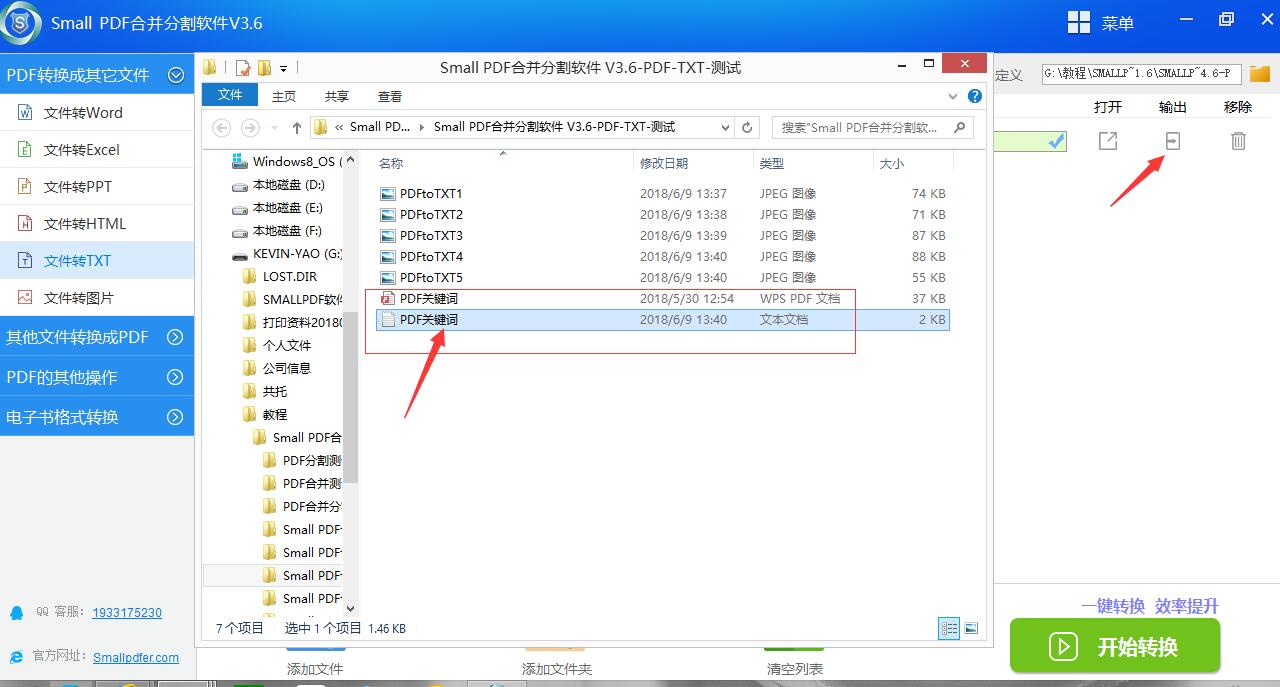The width and height of the screenshot is (1280, 687).
Task: Click the 输出 output-folder icon in the list row
Action: [x=1173, y=141]
